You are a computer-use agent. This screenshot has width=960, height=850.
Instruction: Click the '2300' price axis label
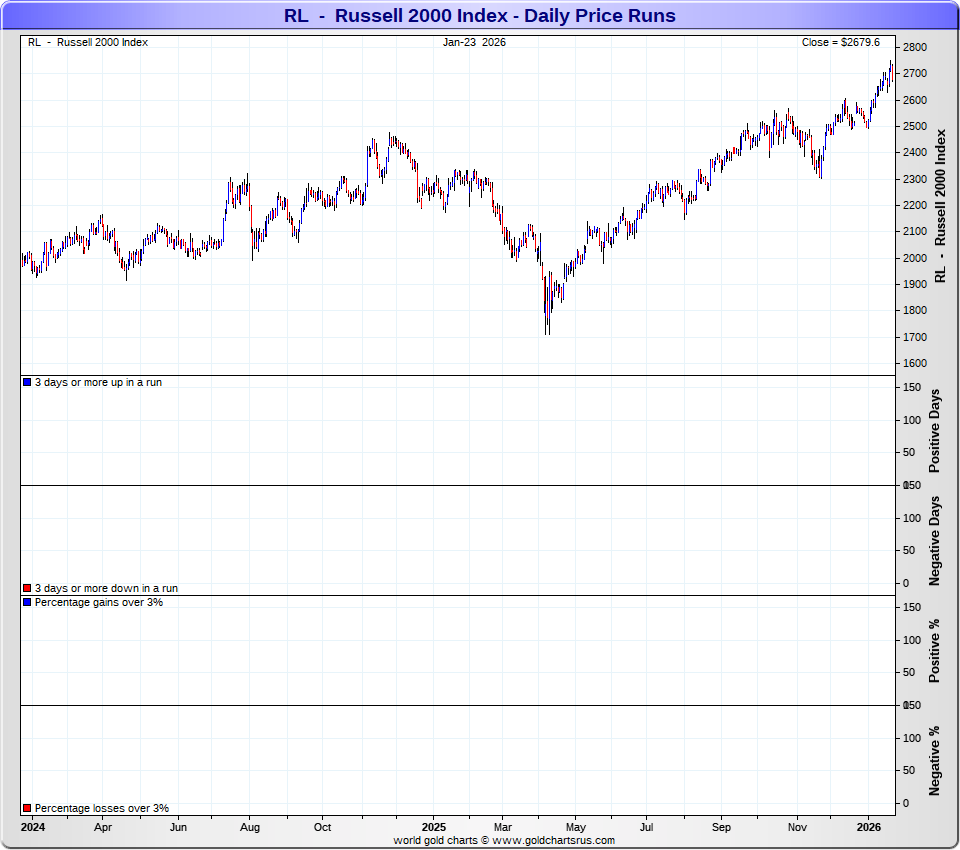[x=915, y=179]
